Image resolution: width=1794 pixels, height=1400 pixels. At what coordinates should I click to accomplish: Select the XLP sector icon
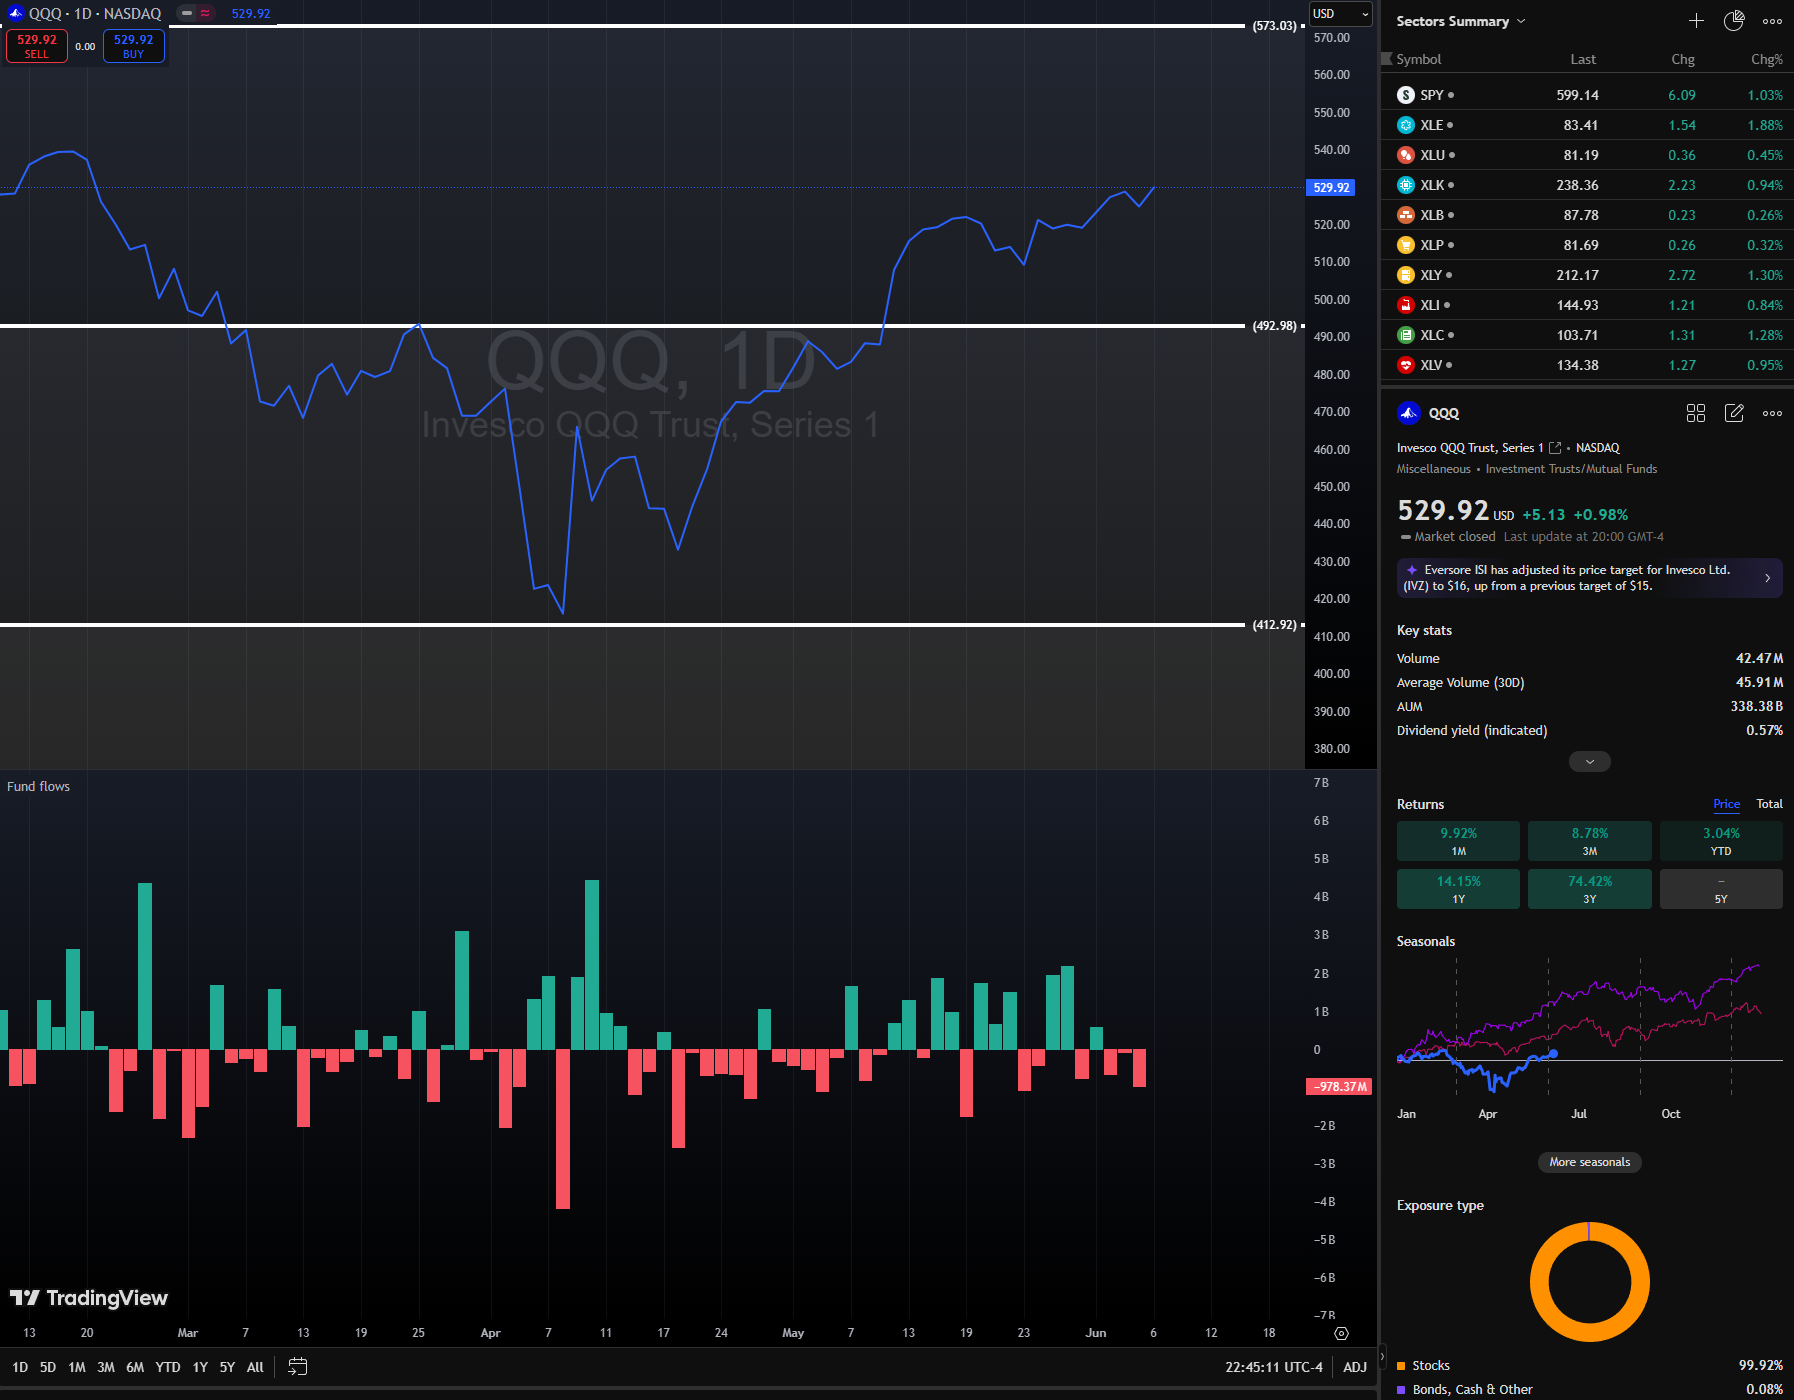coord(1406,245)
